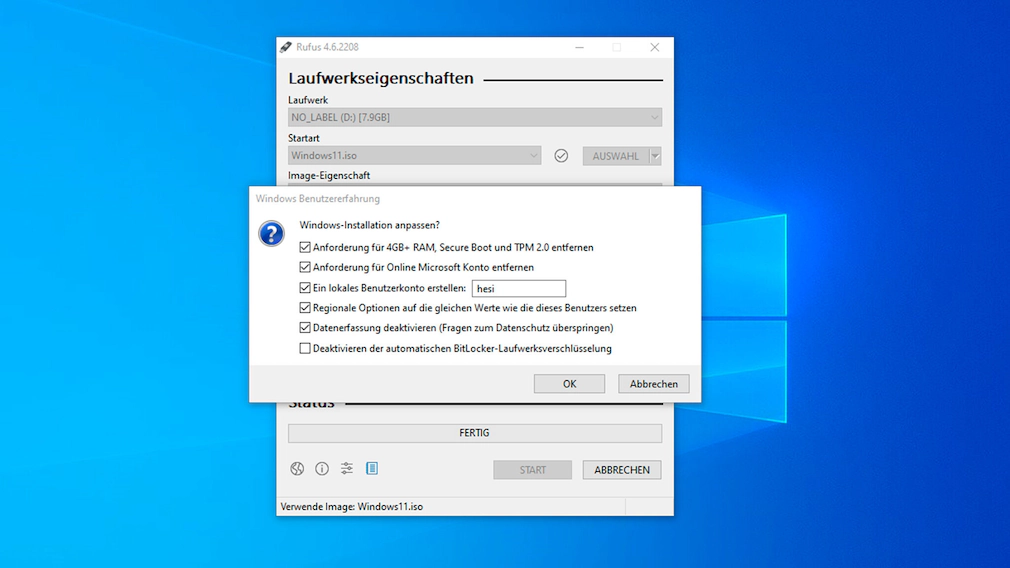
Task: Enable BitLocker-Laufwerksverschlüsselung deactivation checkbox
Action: click(x=305, y=349)
